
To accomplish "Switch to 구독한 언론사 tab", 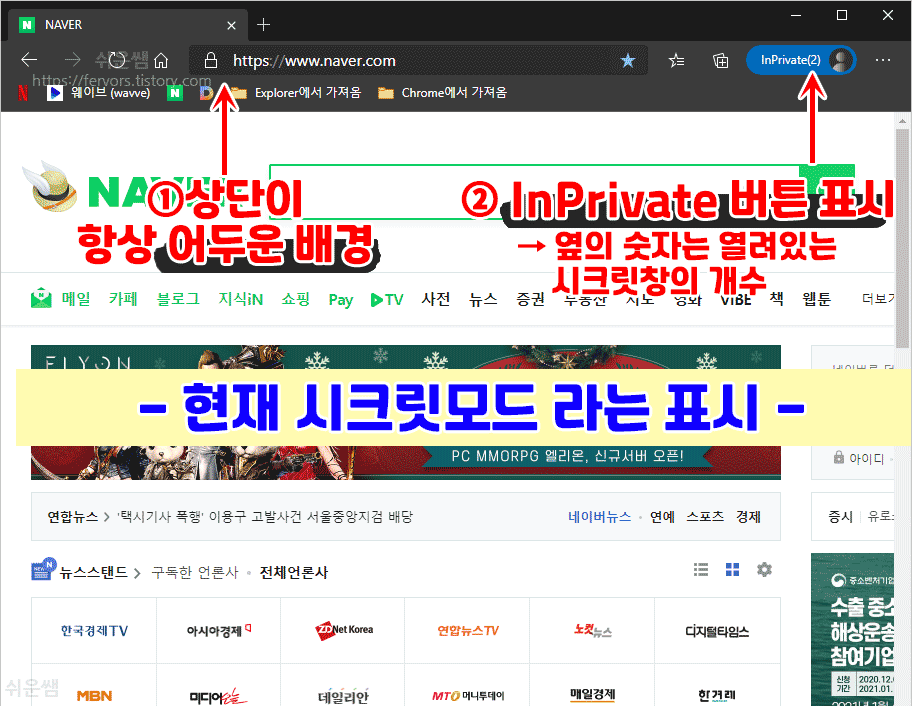I will pyautogui.click(x=195, y=572).
